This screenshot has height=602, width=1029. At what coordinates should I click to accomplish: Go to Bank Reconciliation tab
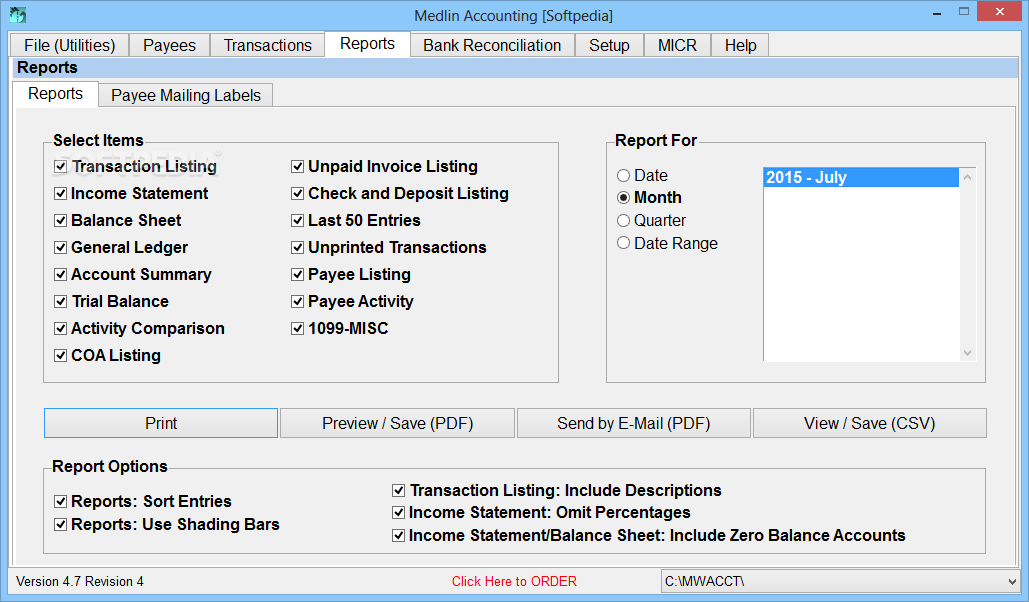[x=492, y=45]
